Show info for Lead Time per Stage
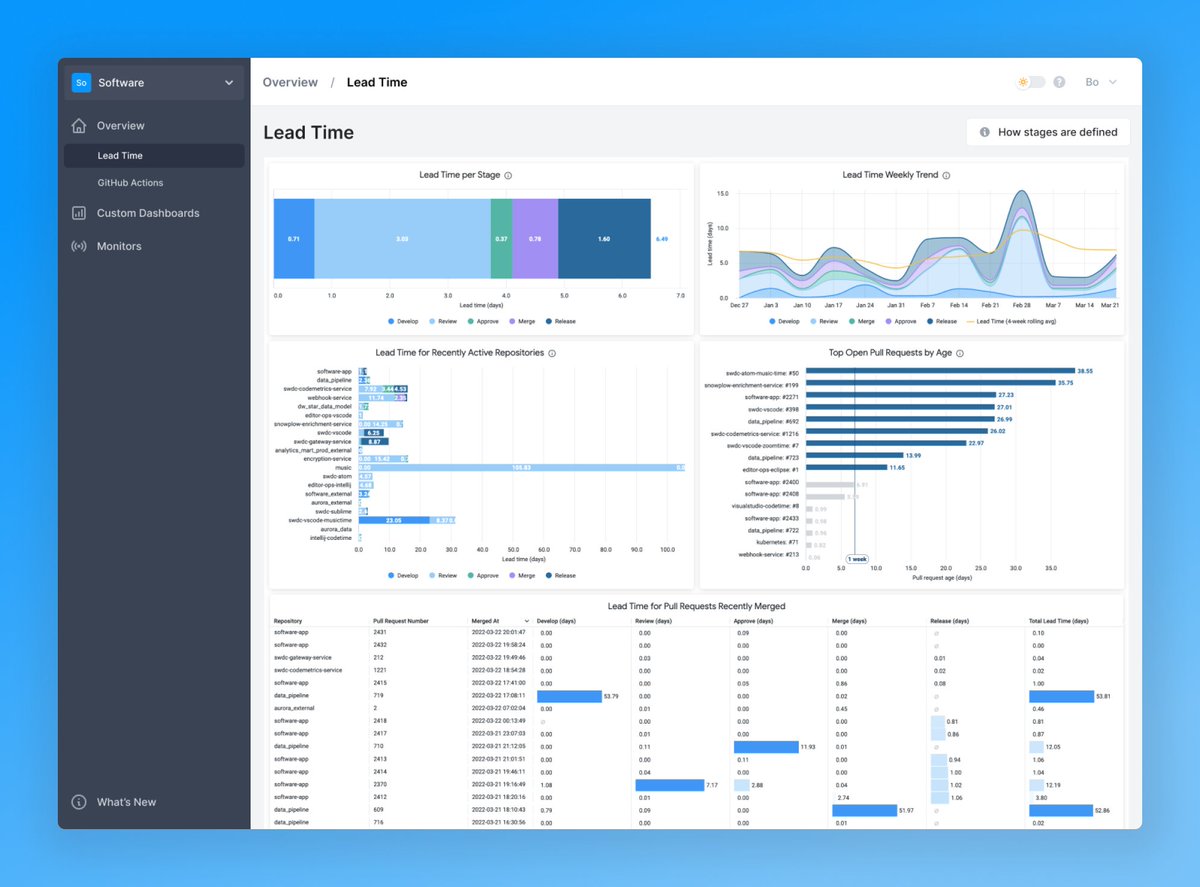 tap(508, 175)
